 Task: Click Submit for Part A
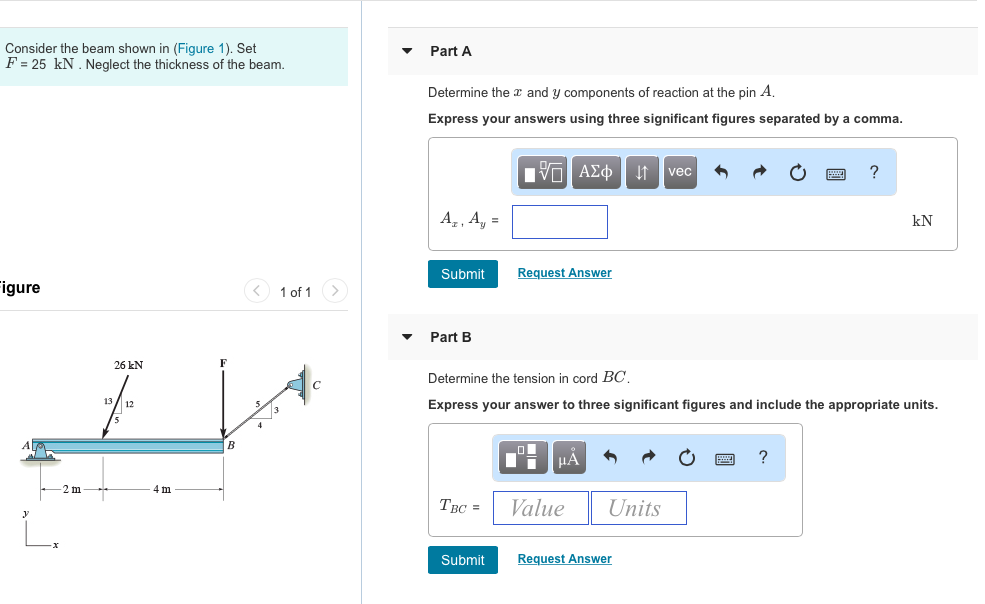463,273
